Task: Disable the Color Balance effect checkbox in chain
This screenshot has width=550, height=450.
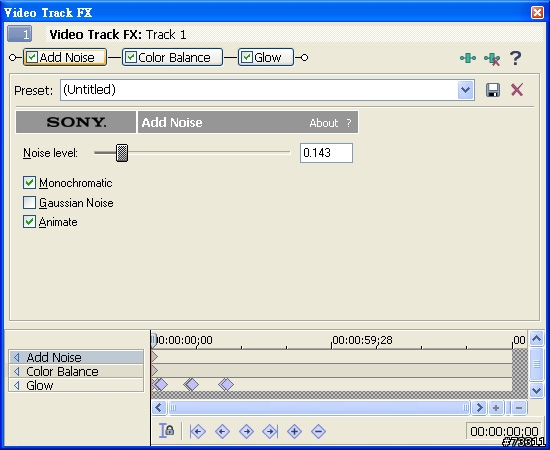Action: [131, 57]
